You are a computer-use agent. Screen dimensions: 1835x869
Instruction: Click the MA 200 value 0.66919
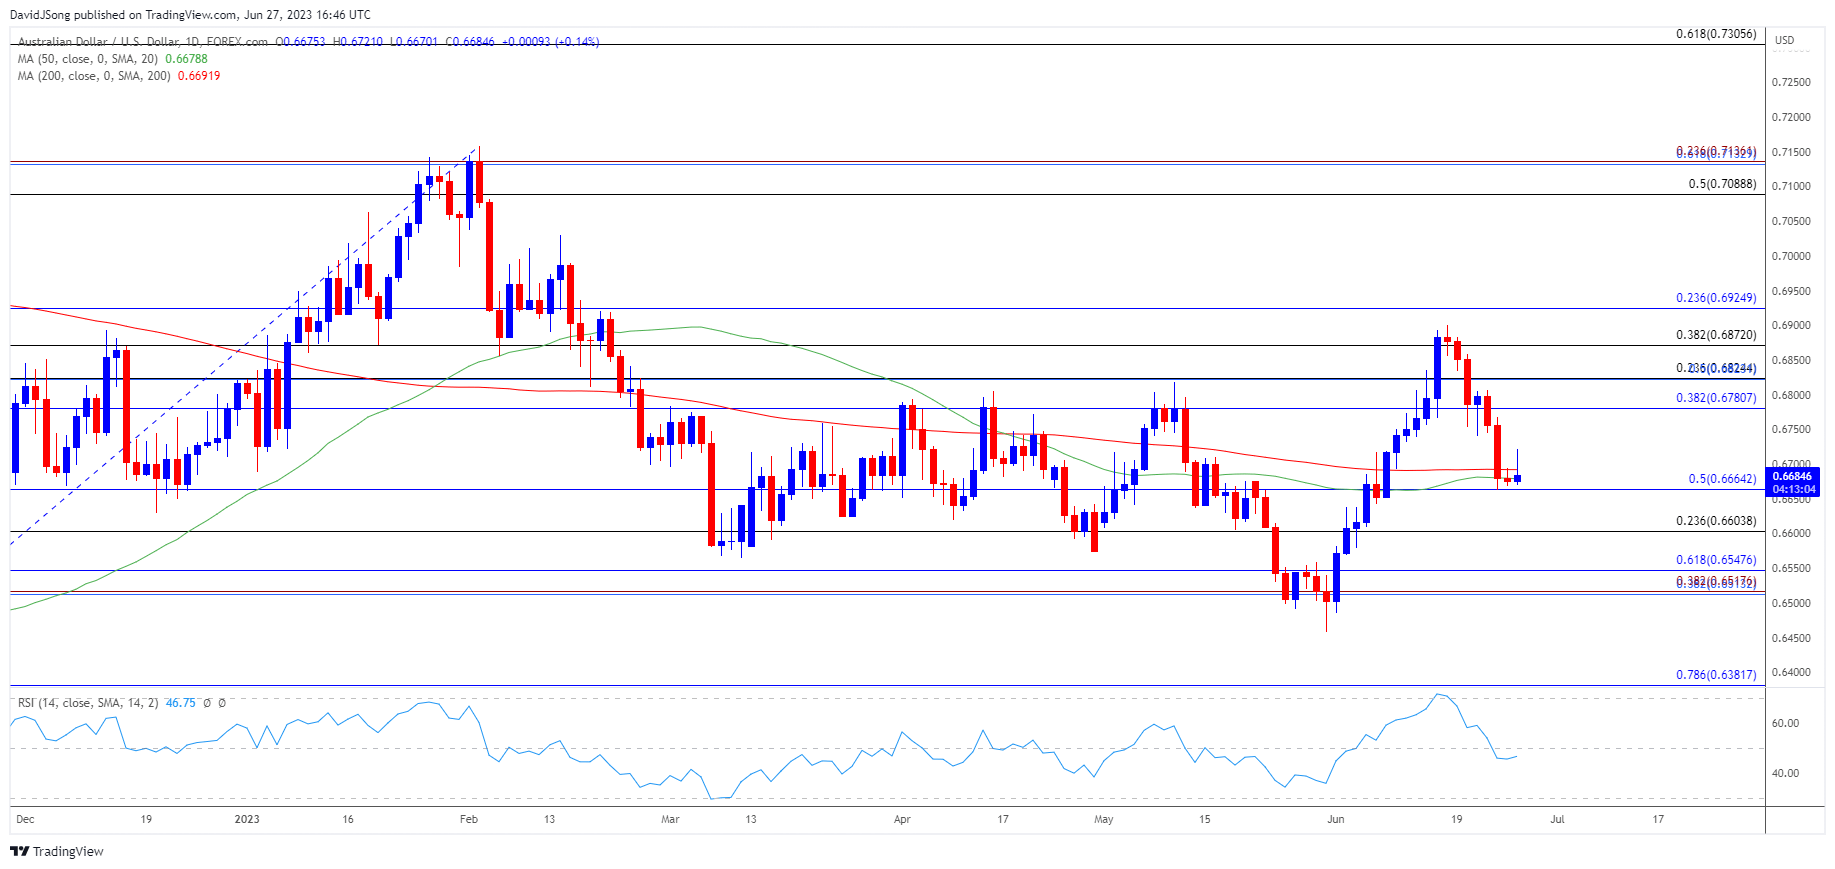click(199, 76)
